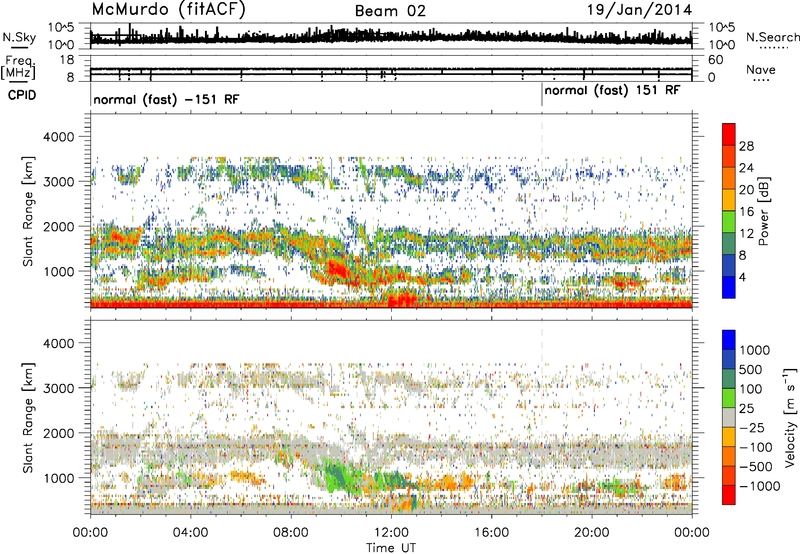Click the Slant Range label of power panel

click(x=28, y=211)
